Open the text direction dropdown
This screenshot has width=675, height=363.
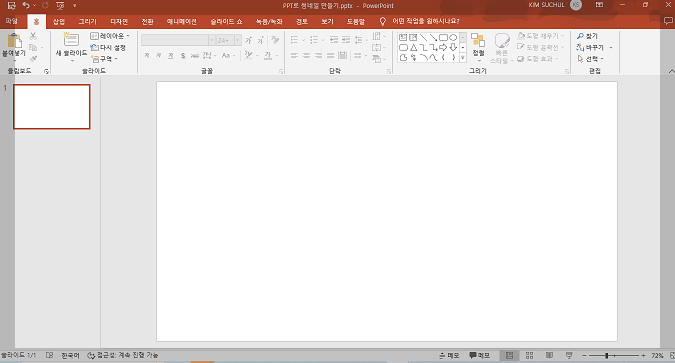click(379, 36)
